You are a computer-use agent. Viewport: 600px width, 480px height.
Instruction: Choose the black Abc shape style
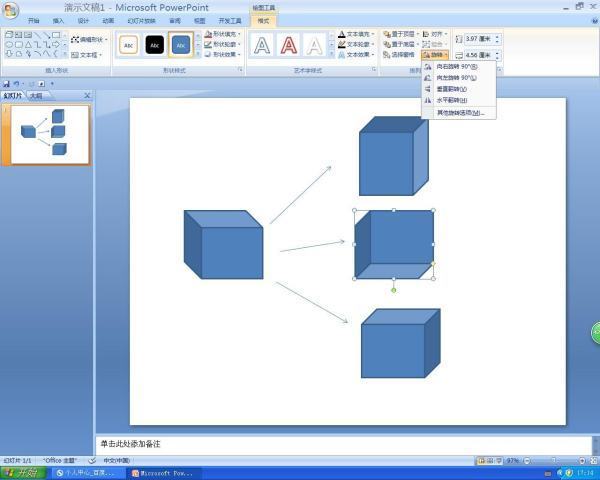[155, 45]
